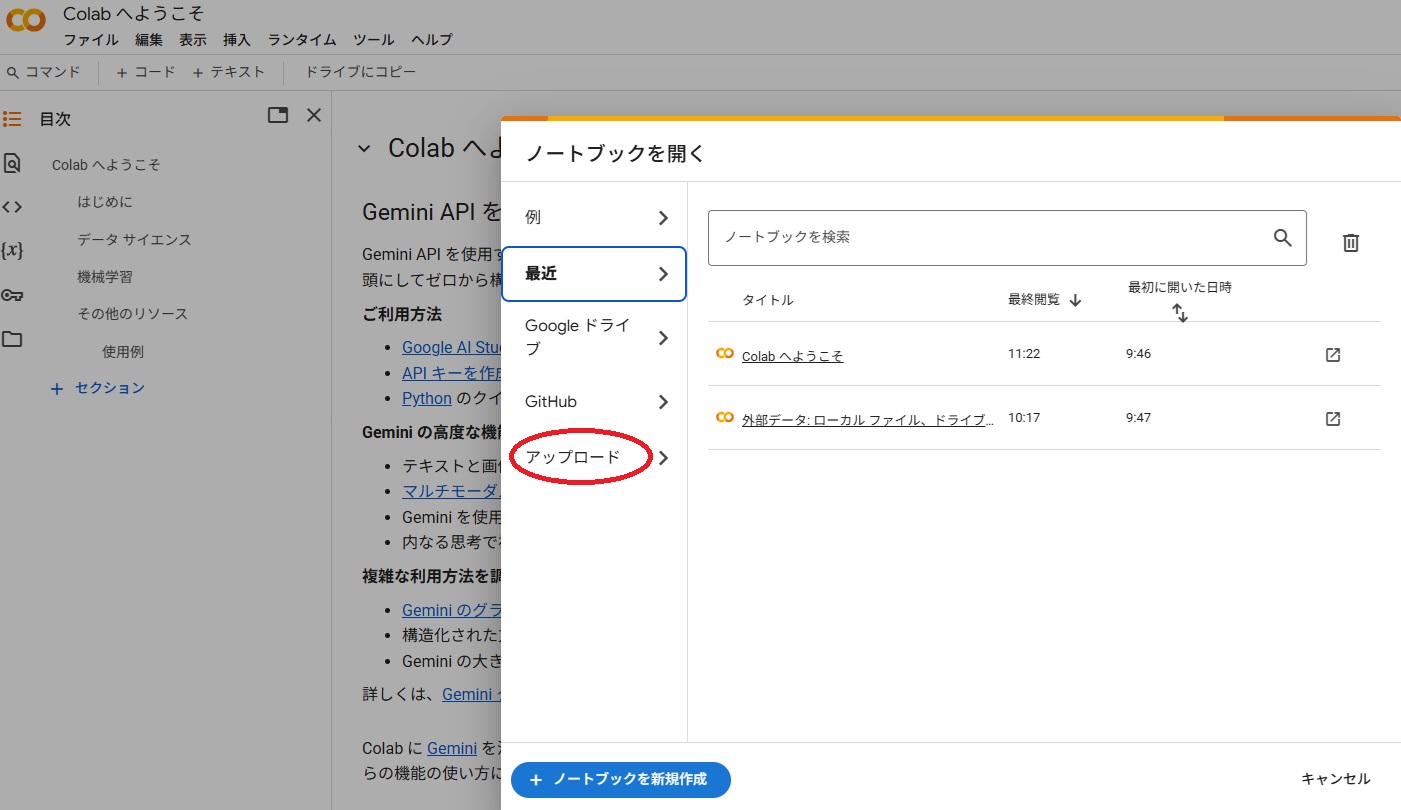Select the 例 tab in dialog
Image resolution: width=1401 pixels, height=810 pixels.
tap(594, 218)
